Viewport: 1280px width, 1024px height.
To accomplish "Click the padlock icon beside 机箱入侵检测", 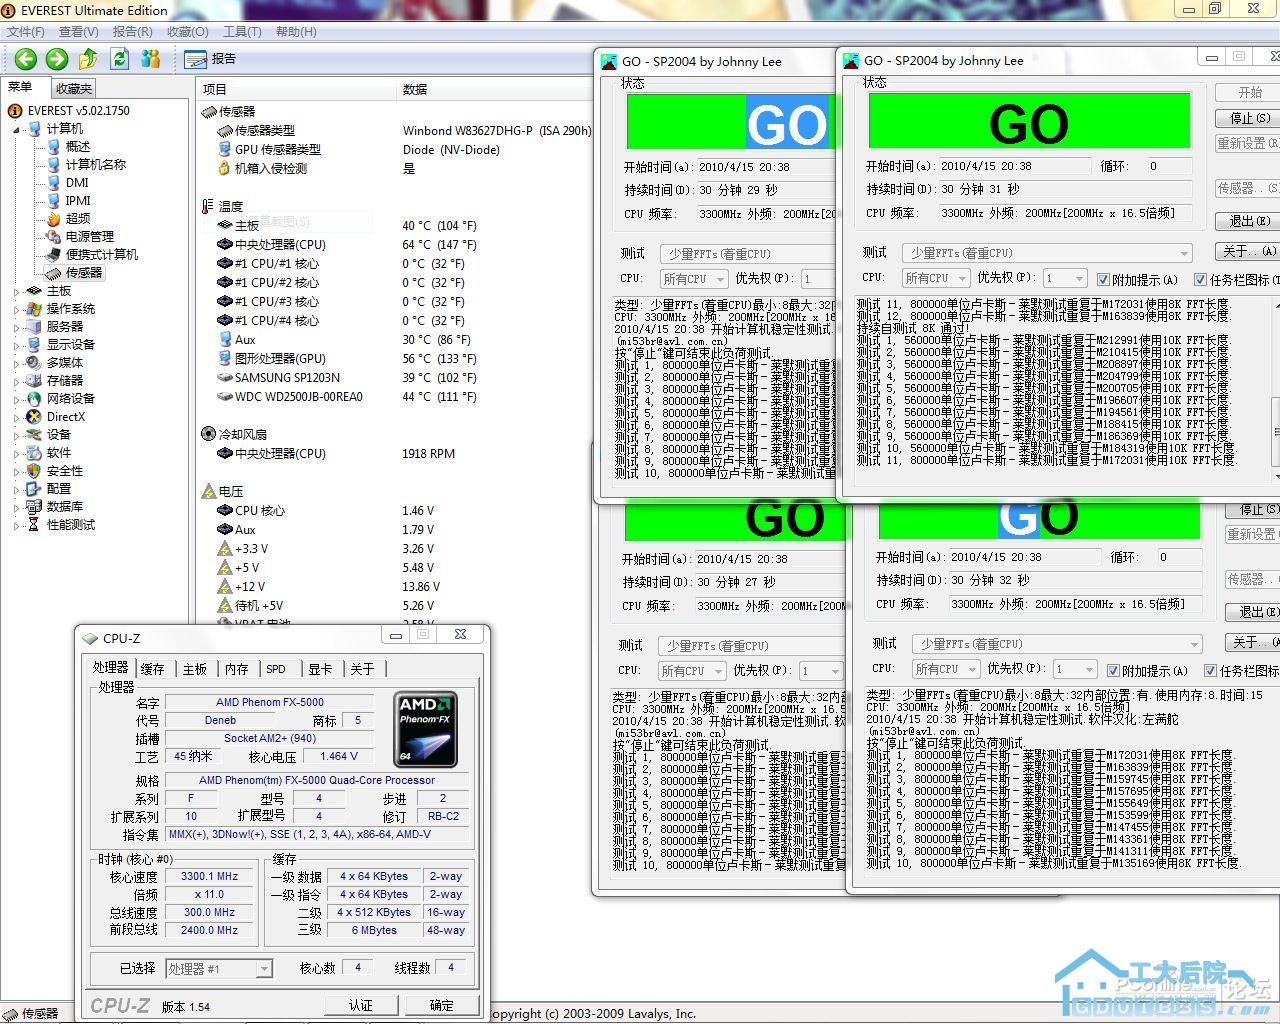I will point(224,168).
